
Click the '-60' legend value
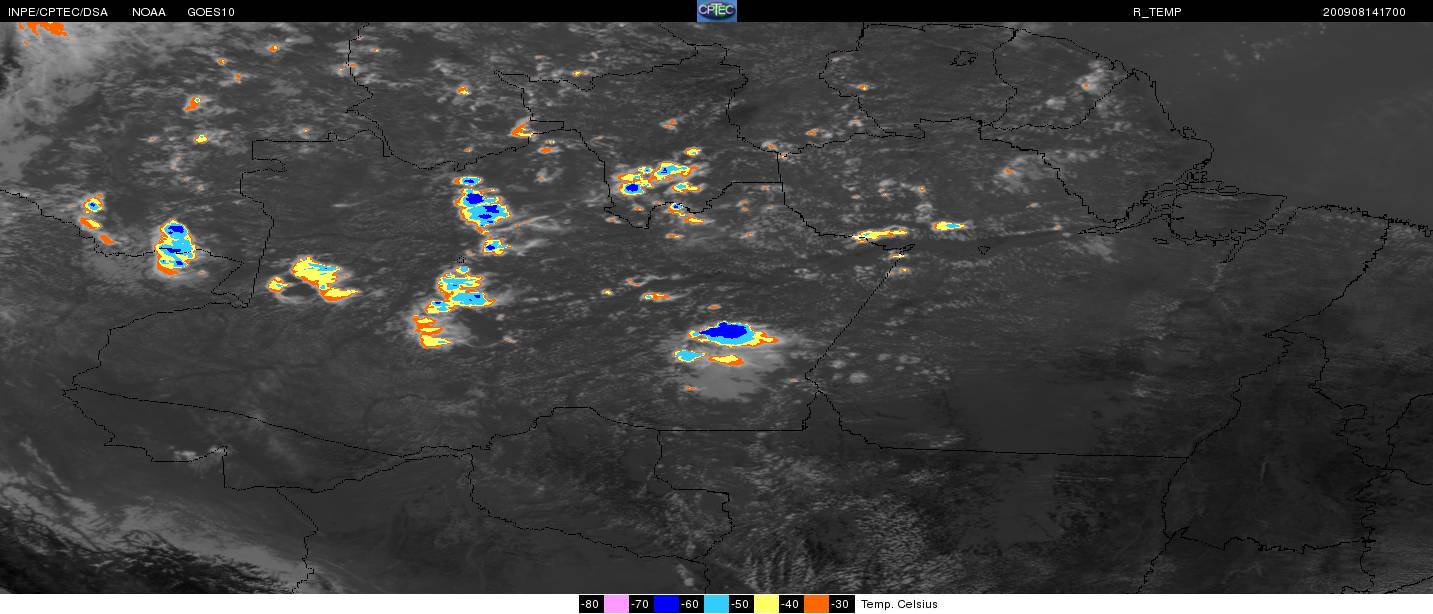690,604
